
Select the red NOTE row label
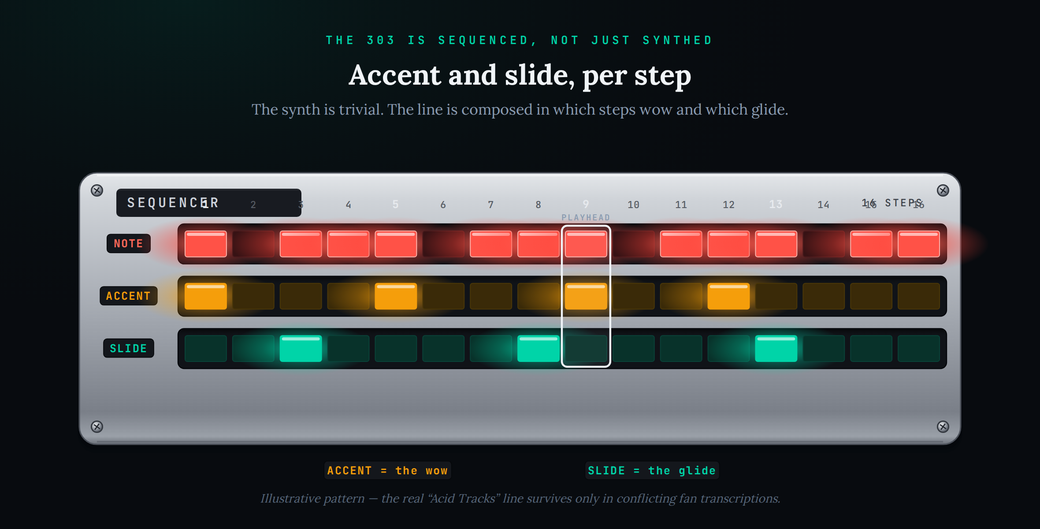(129, 243)
